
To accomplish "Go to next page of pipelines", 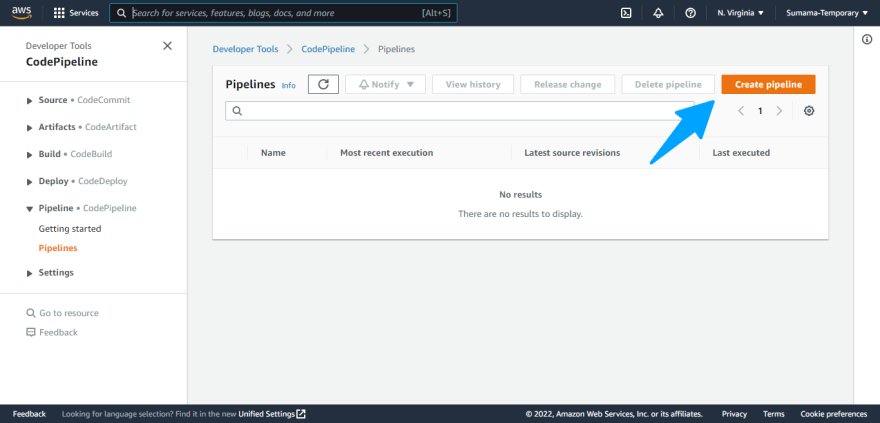I will click(x=779, y=111).
